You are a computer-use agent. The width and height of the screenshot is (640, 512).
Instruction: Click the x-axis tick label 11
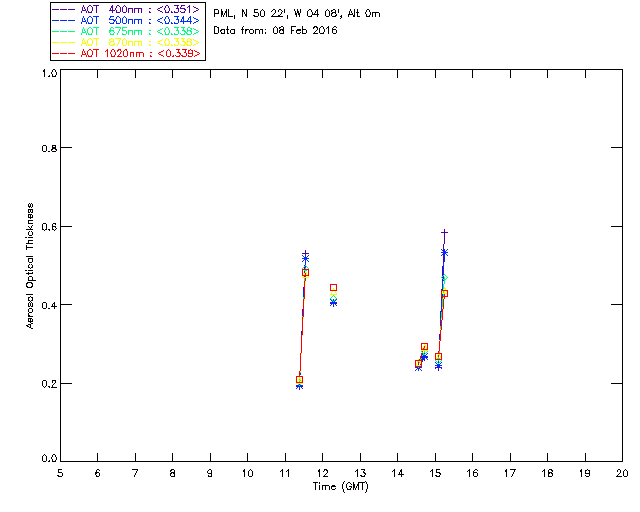pyautogui.click(x=285, y=473)
